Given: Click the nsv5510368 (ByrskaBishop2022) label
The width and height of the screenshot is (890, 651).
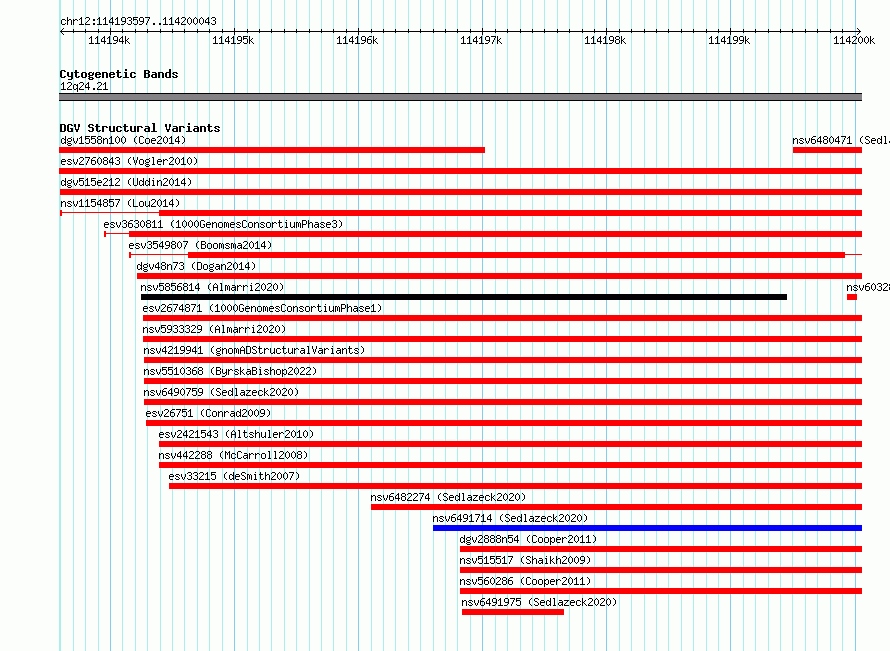Looking at the screenshot, I should [230, 371].
